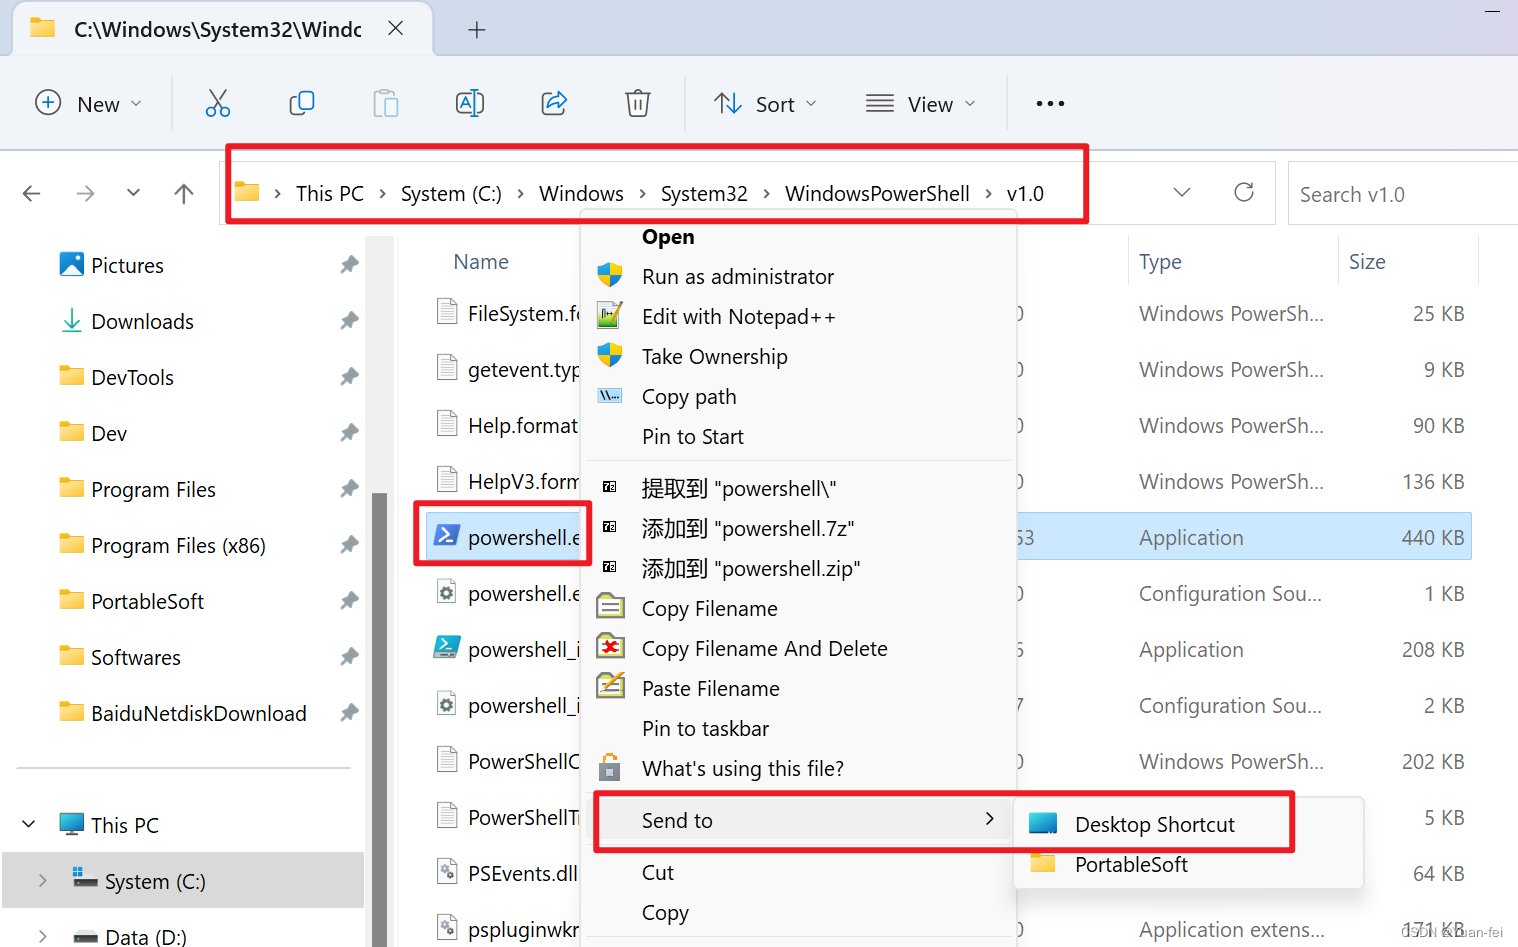Click the lock icon for What's using this file
The width and height of the screenshot is (1518, 947).
click(610, 768)
